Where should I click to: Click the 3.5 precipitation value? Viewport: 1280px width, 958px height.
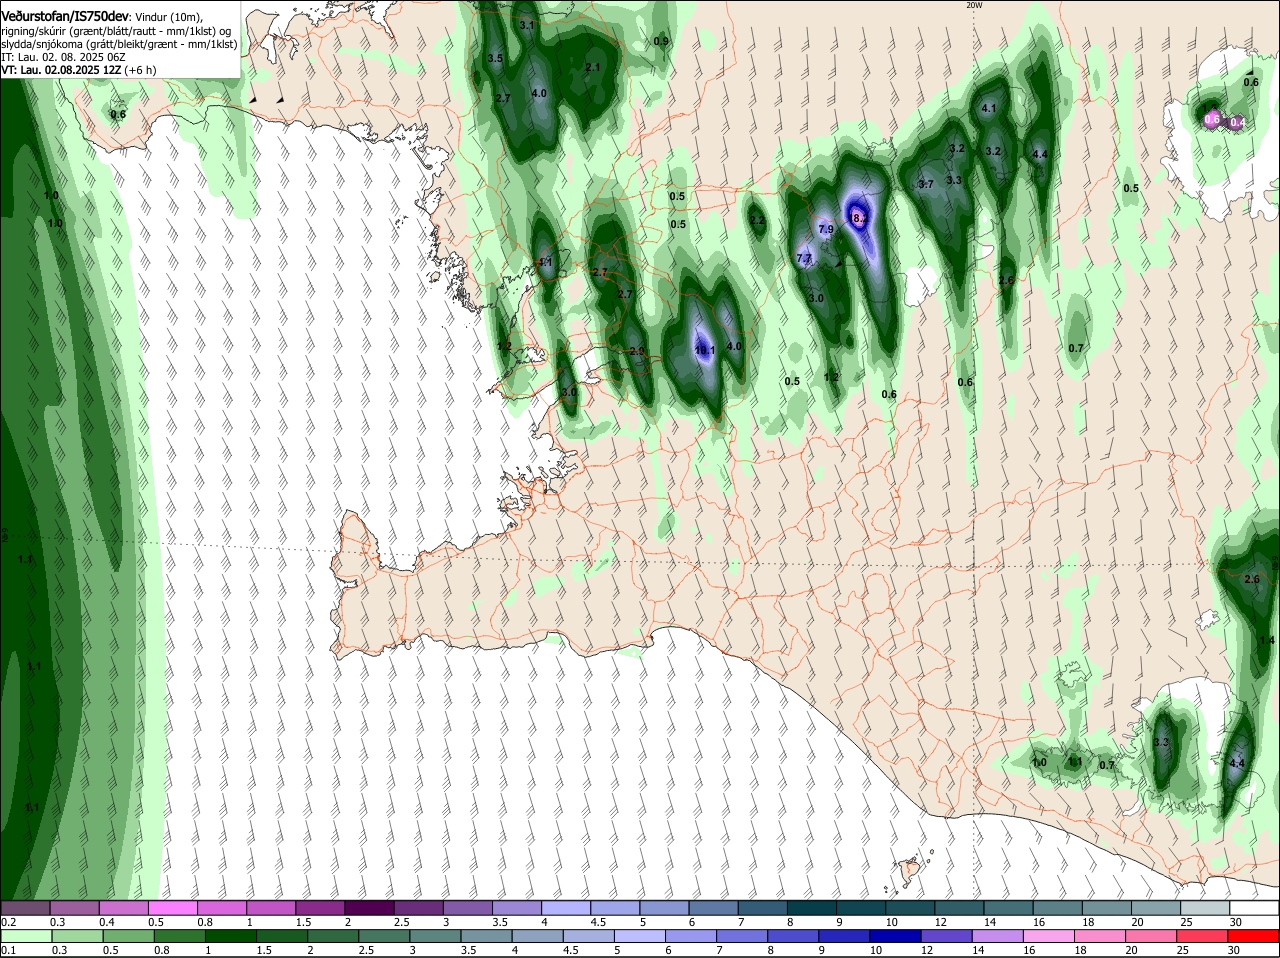pos(495,59)
